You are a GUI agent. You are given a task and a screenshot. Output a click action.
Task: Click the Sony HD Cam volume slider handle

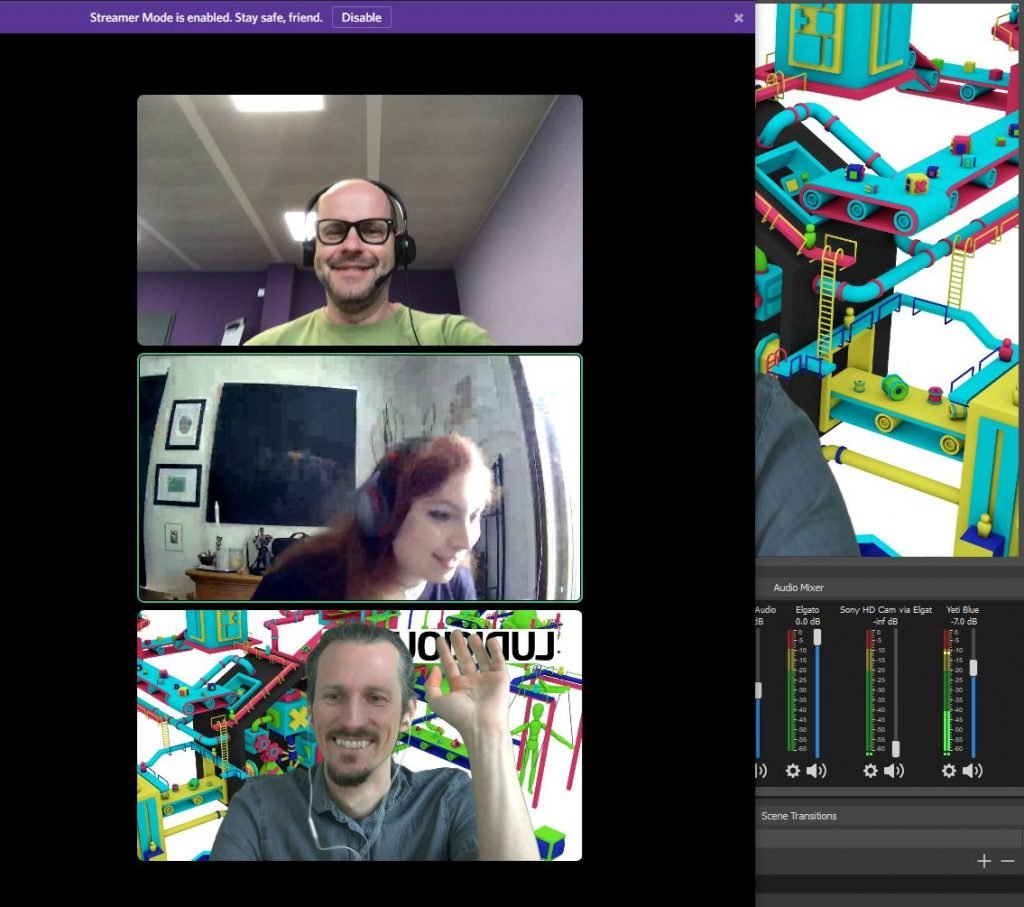895,748
